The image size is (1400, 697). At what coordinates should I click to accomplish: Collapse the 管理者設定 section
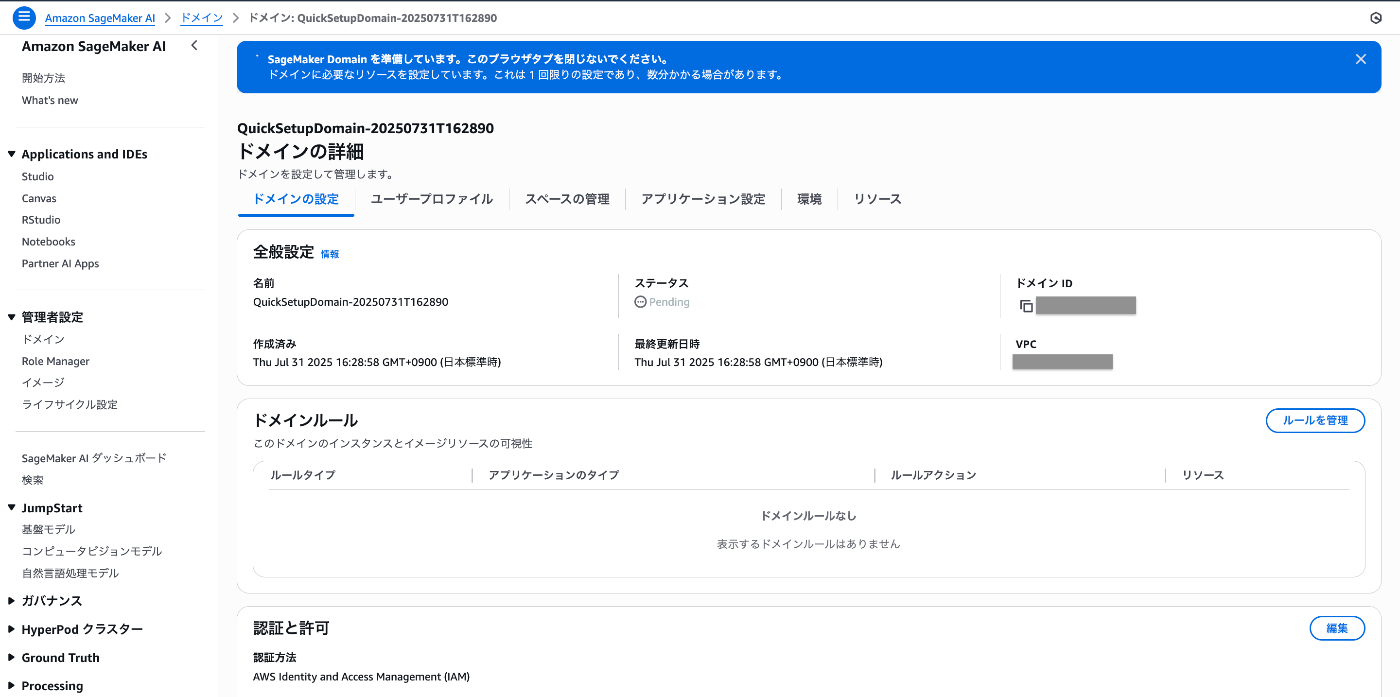click(12, 317)
